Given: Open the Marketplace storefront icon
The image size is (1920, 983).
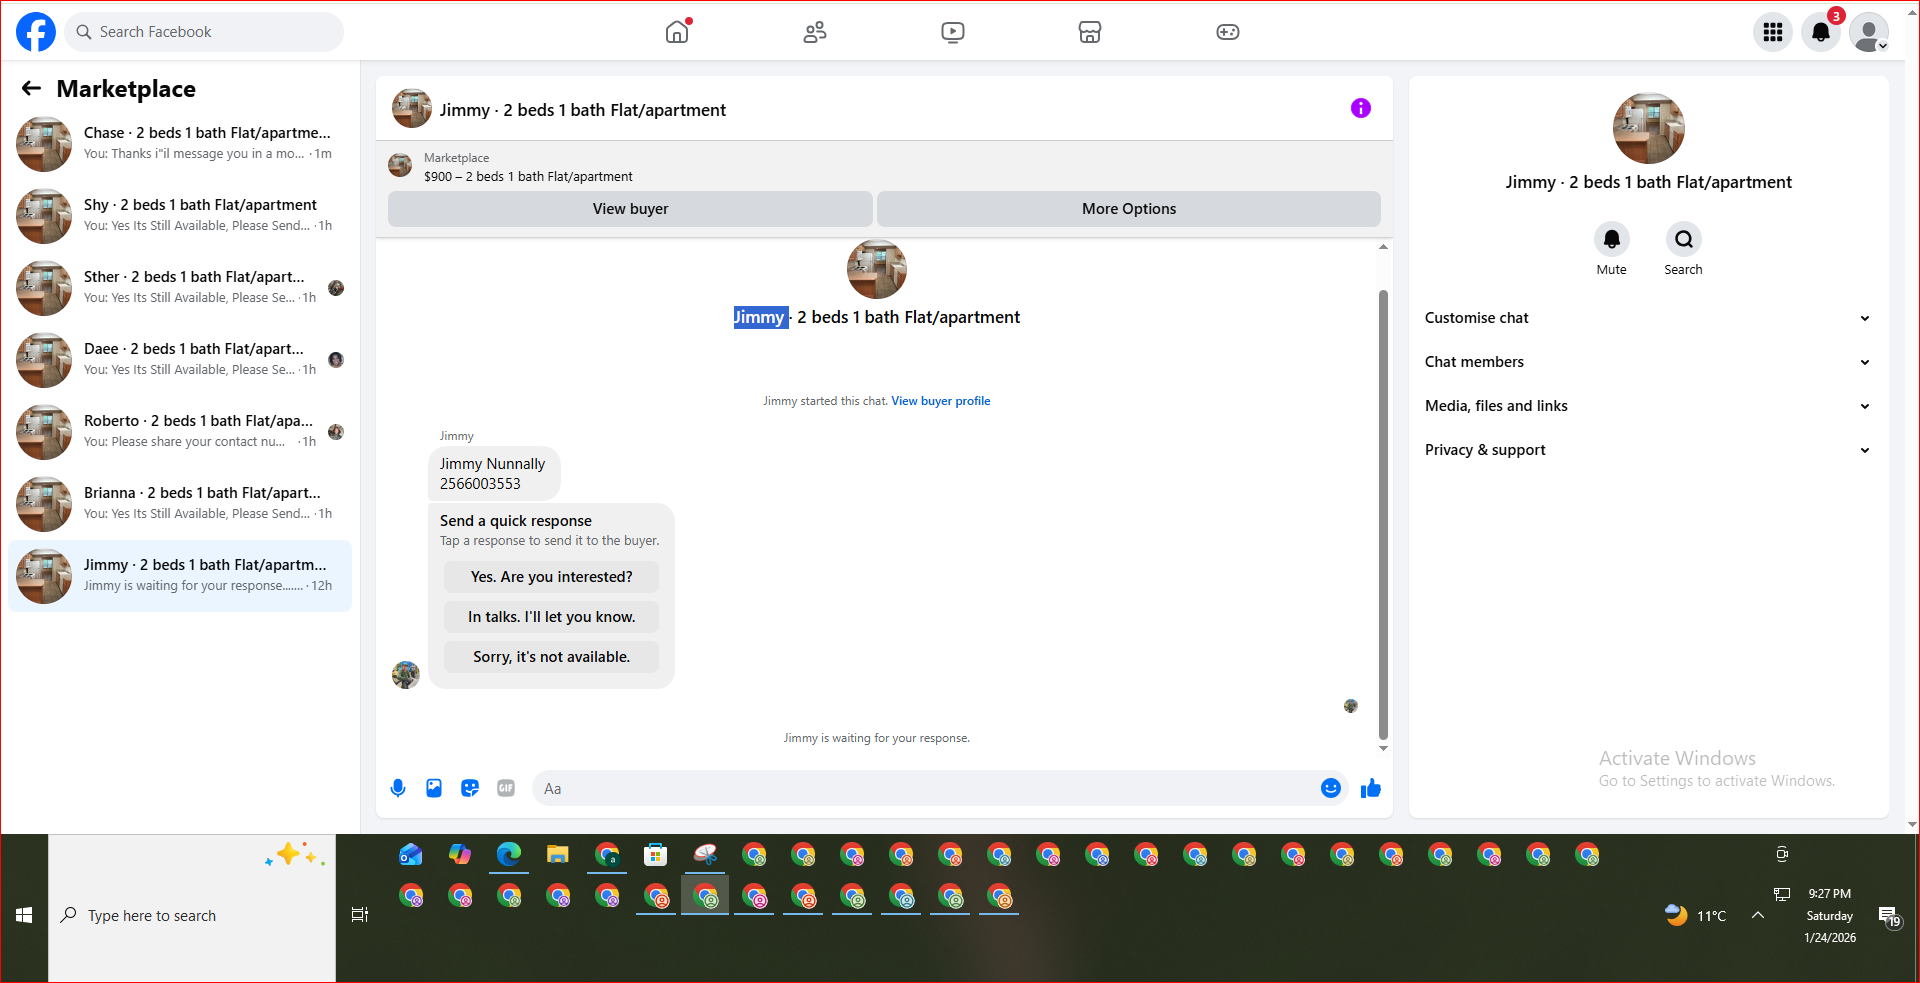Looking at the screenshot, I should [1090, 32].
